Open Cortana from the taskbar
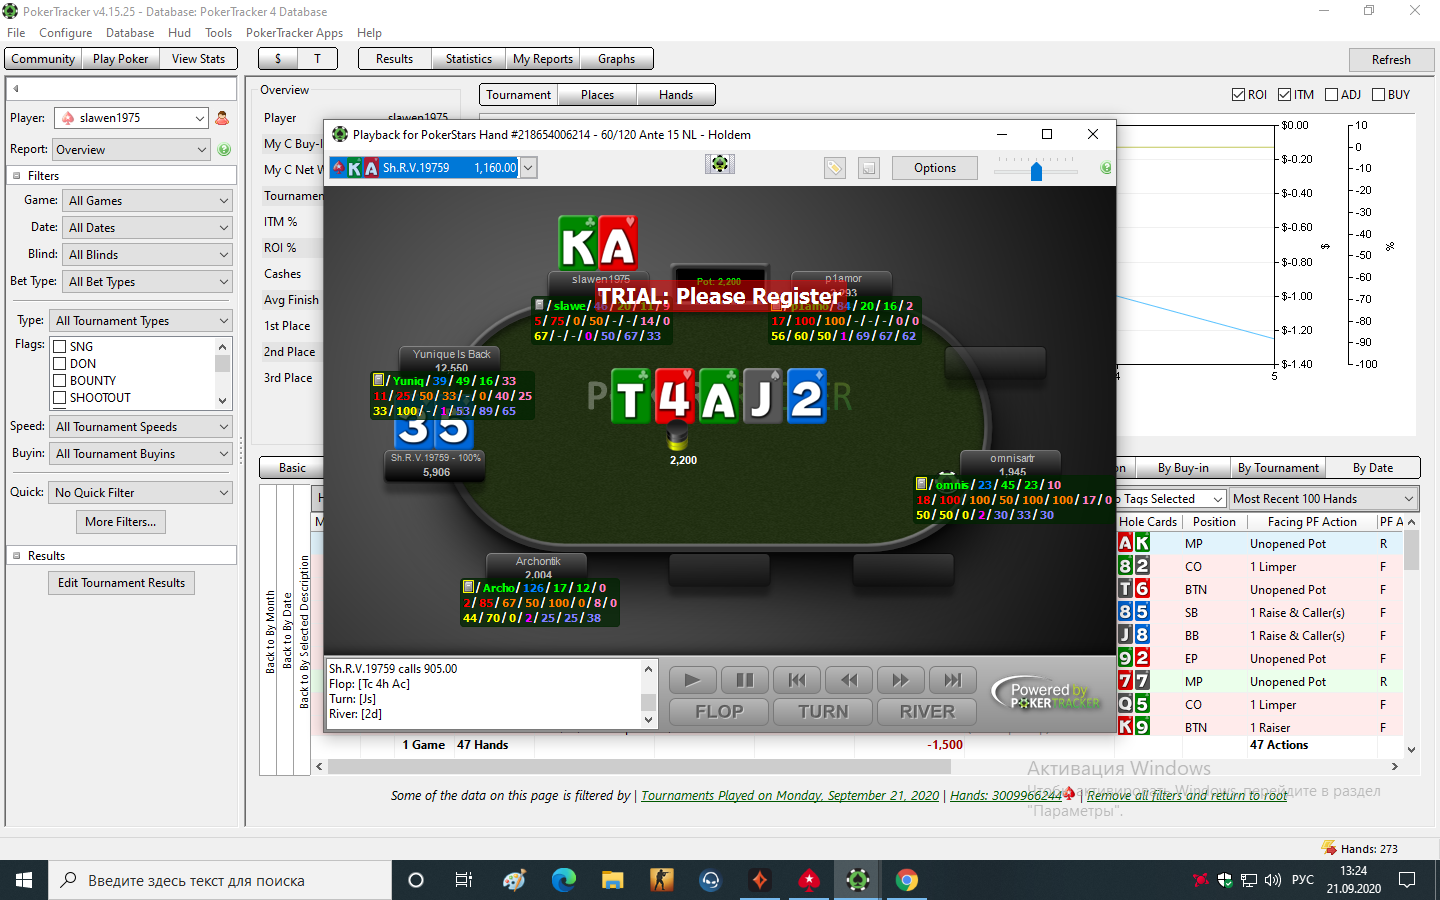This screenshot has width=1440, height=900. pyautogui.click(x=416, y=880)
